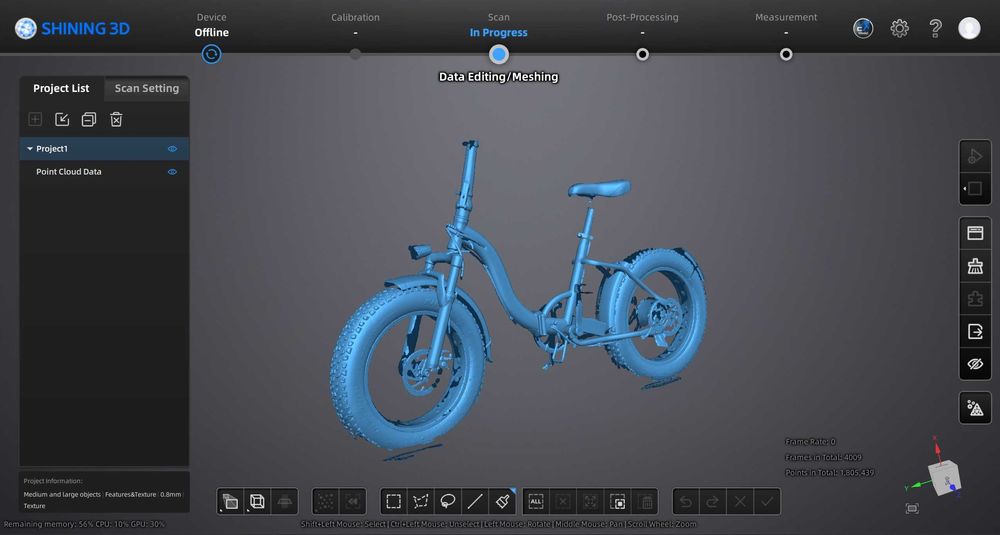Click the 'Points in Total' readout text
The width and height of the screenshot is (1000, 535).
(829, 473)
